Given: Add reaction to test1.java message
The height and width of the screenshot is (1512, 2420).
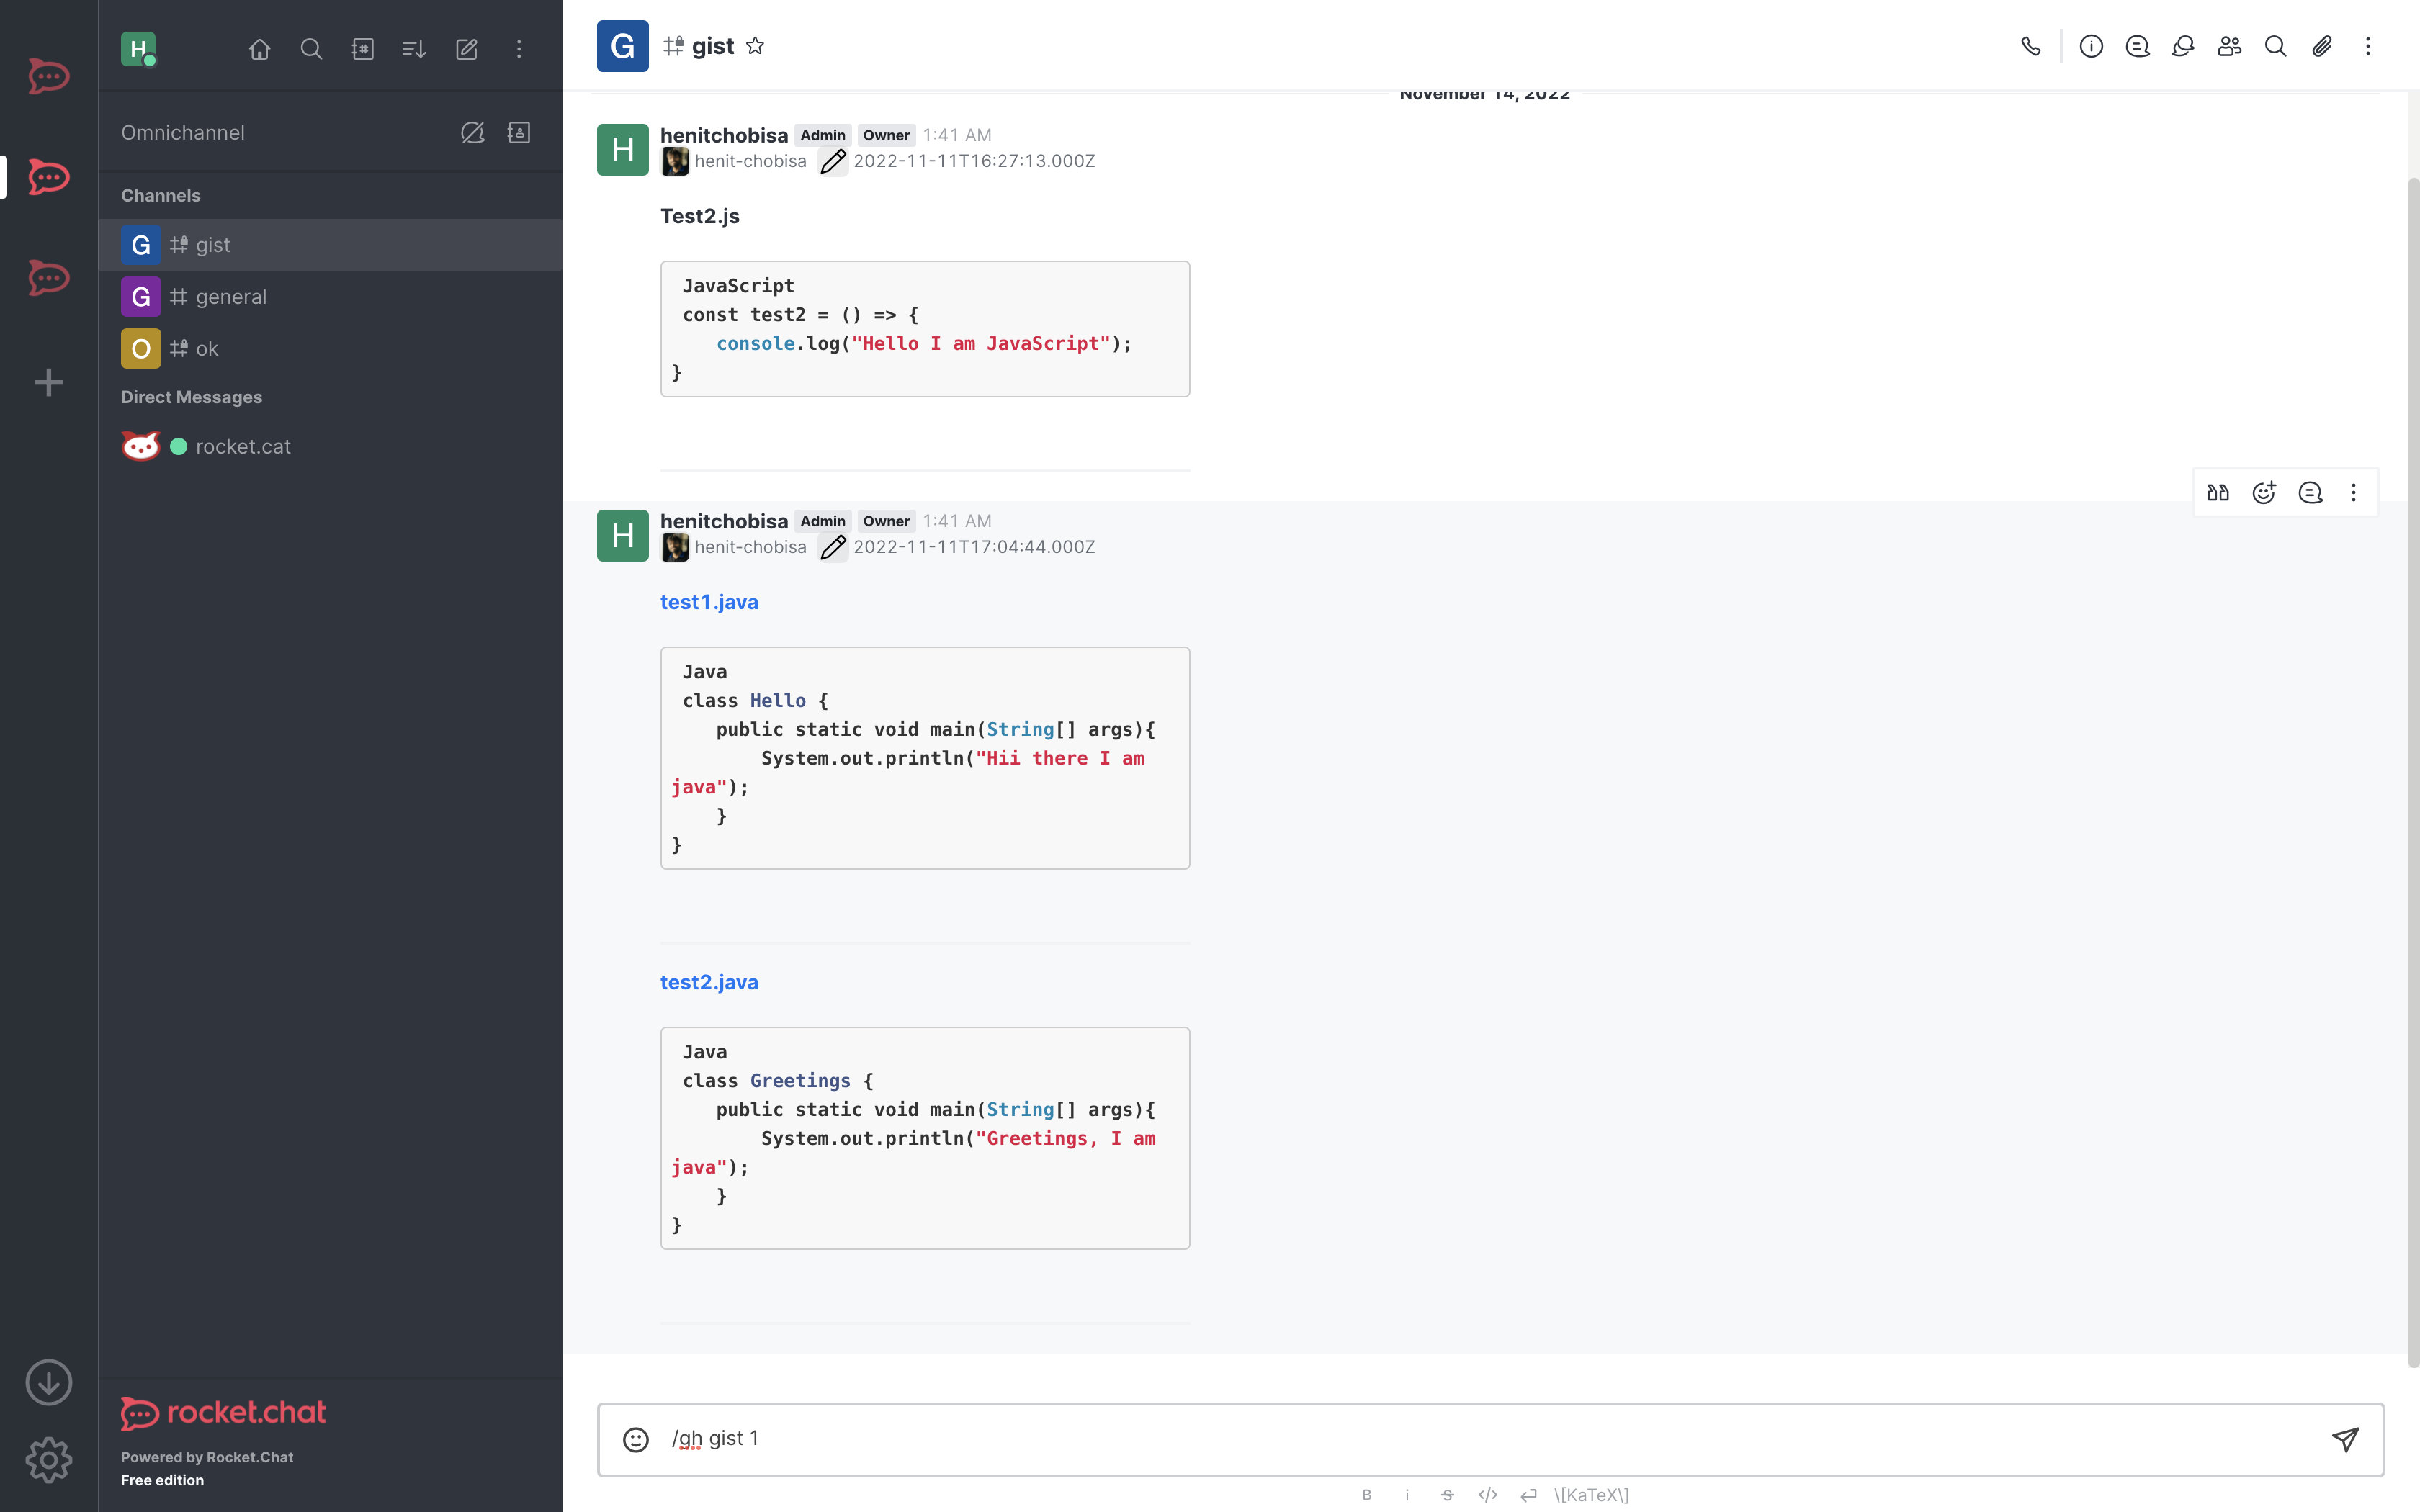Looking at the screenshot, I should (x=2264, y=492).
